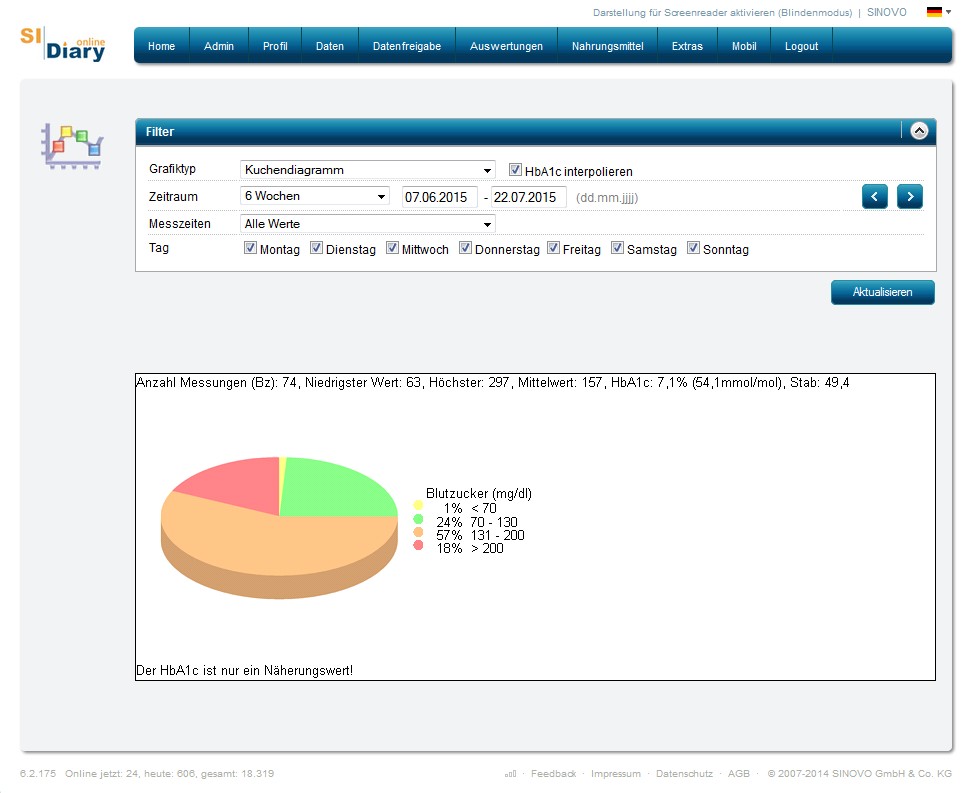Screen dimensions: 971x793
Task: Open the Nahrungsmittel menu
Action: (x=607, y=46)
